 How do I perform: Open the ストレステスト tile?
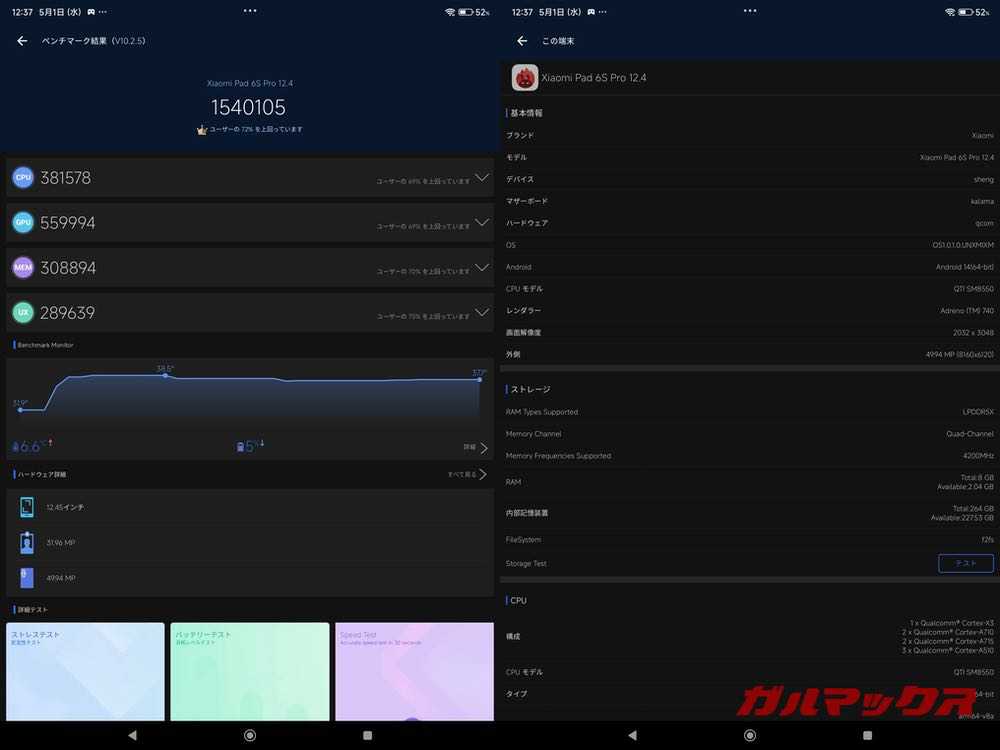85,670
